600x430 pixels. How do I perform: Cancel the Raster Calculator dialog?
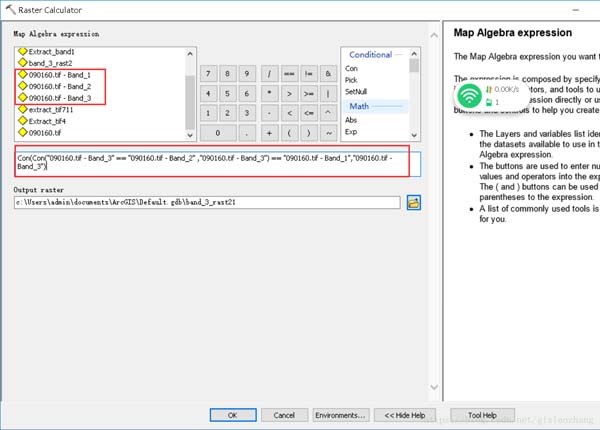pos(284,415)
